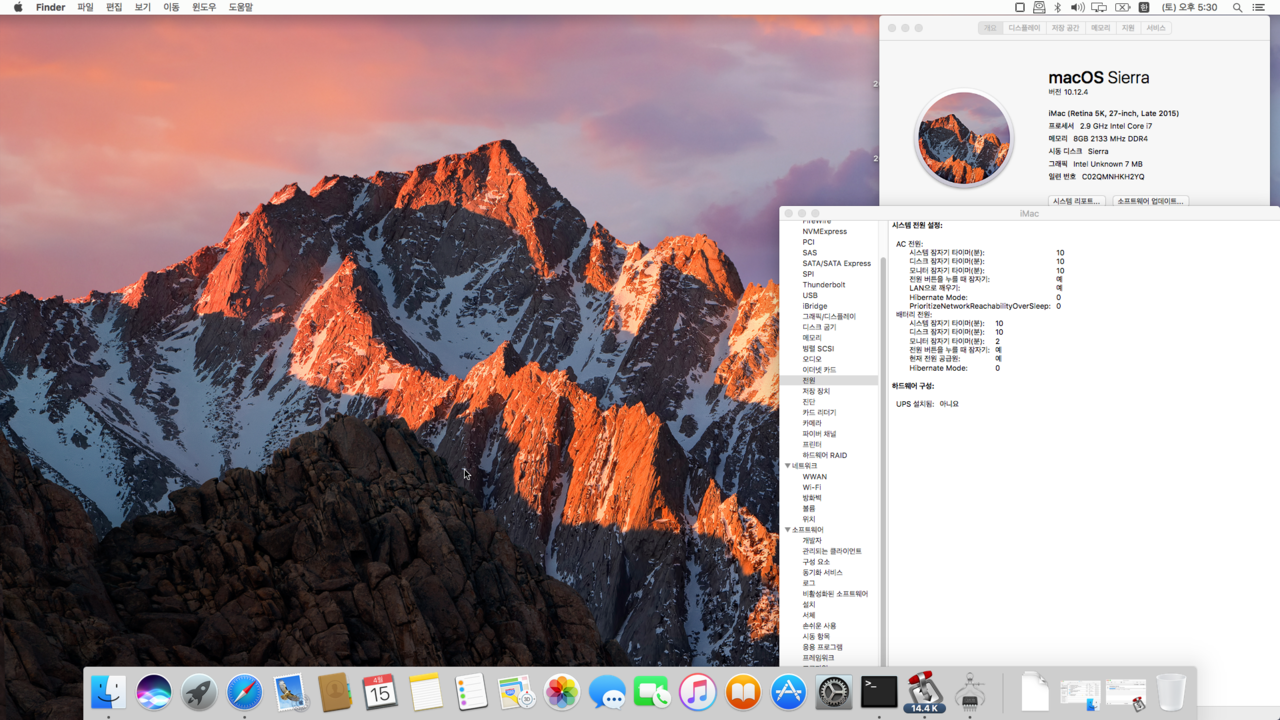
Task: Open Messages blue bubble icon
Action: pos(607,692)
